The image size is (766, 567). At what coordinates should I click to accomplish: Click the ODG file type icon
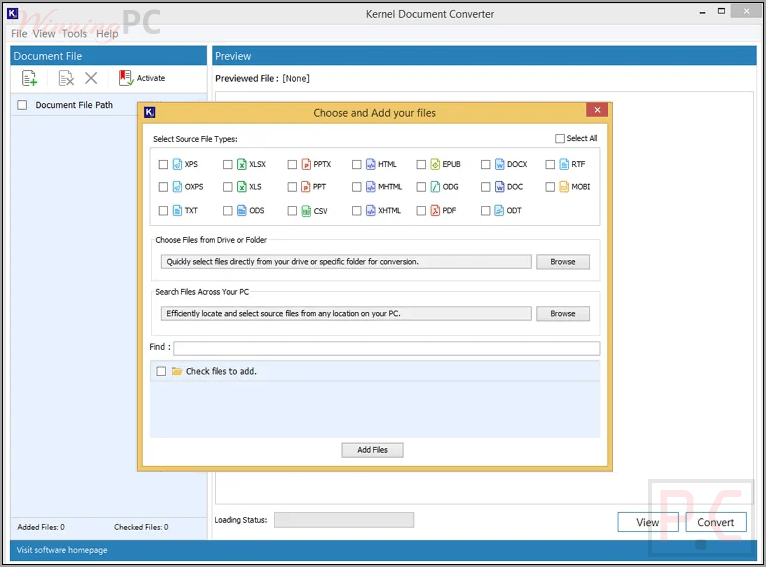coord(435,187)
